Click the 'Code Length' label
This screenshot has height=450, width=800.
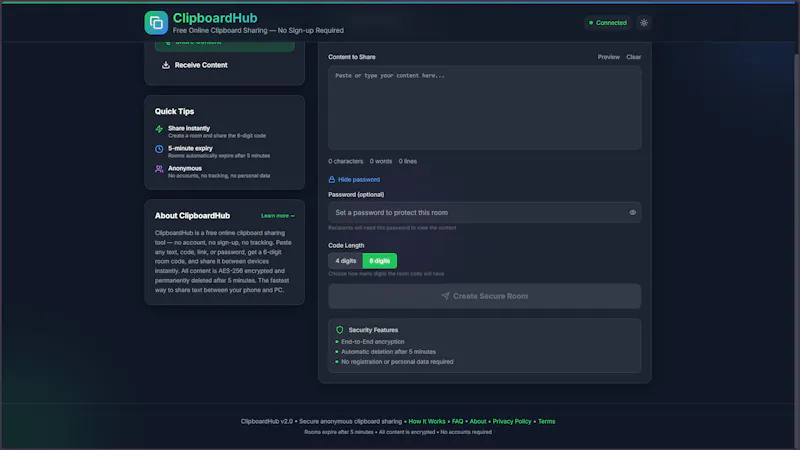(x=346, y=245)
